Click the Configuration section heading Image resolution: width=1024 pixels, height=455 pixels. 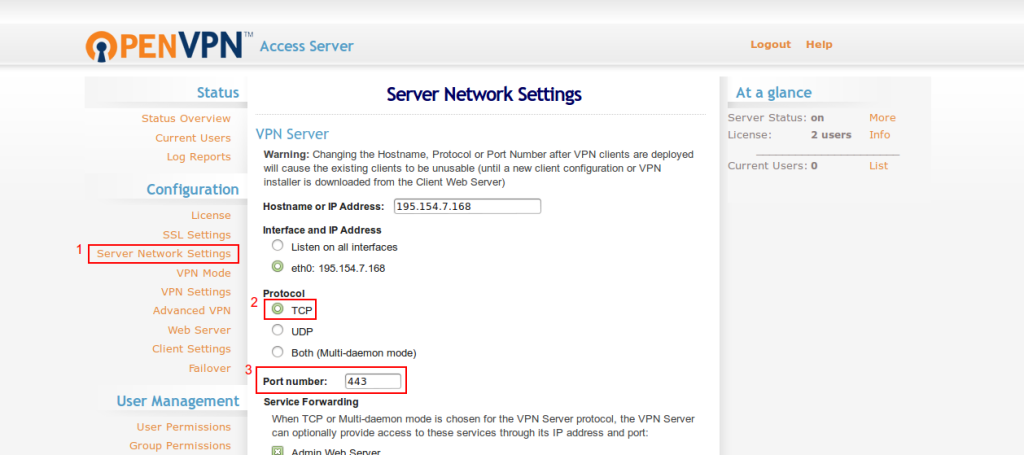pos(193,190)
